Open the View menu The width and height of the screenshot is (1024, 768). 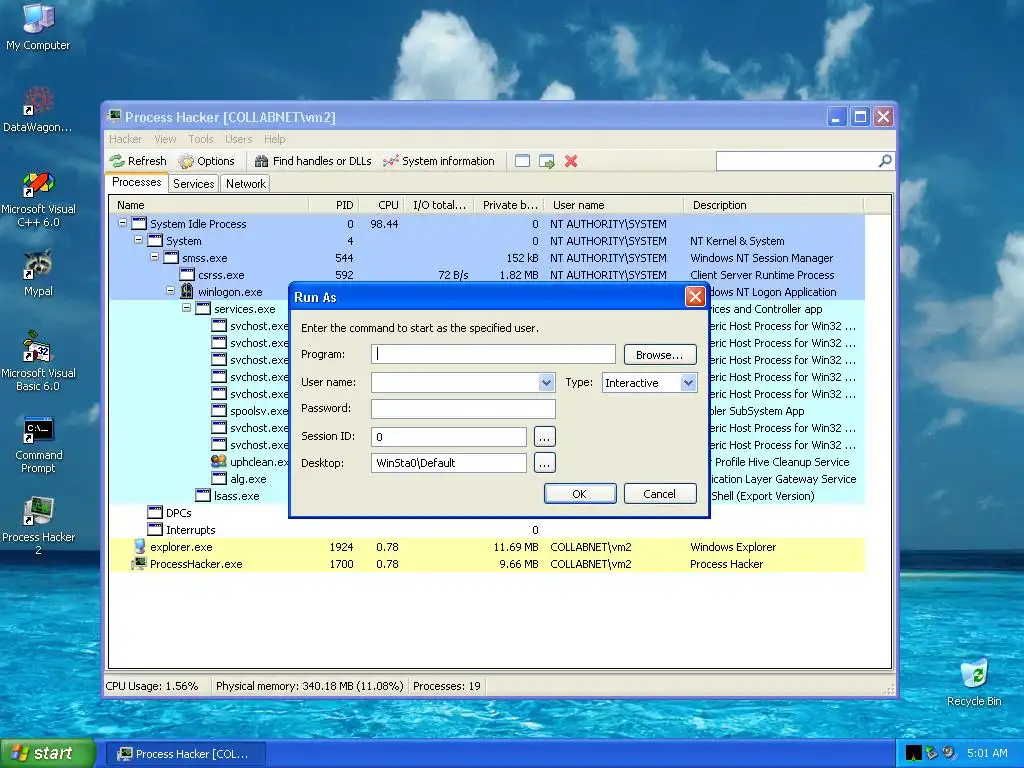coord(165,138)
